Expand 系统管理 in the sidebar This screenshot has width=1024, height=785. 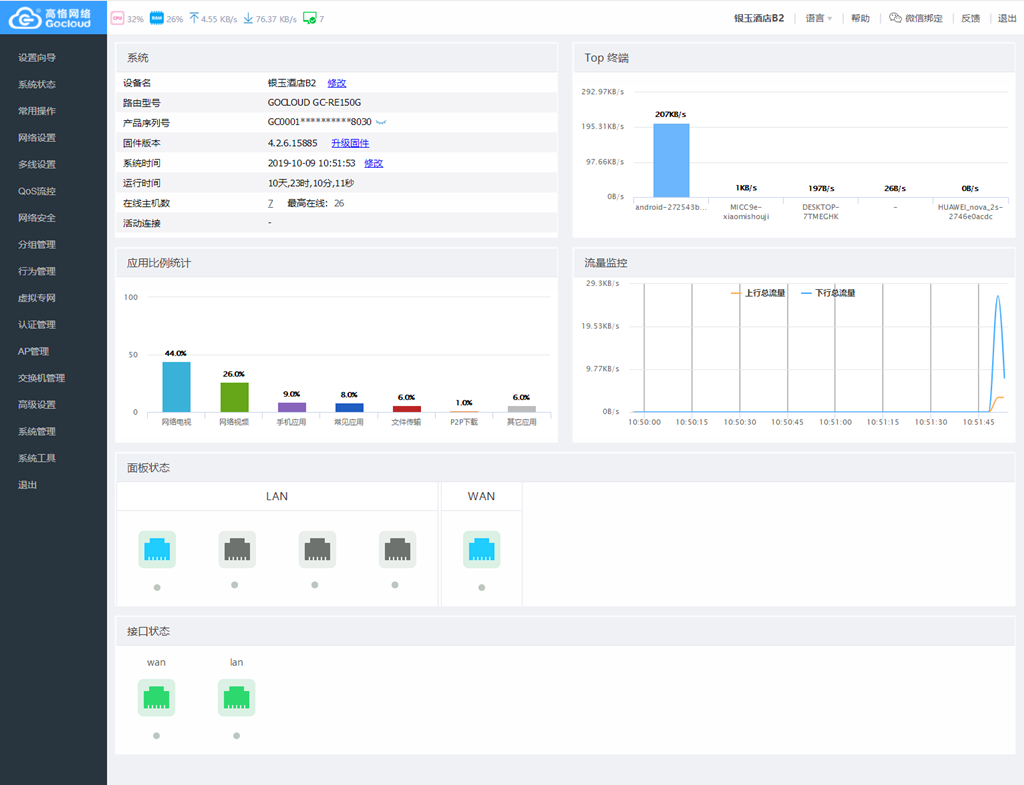click(x=37, y=432)
